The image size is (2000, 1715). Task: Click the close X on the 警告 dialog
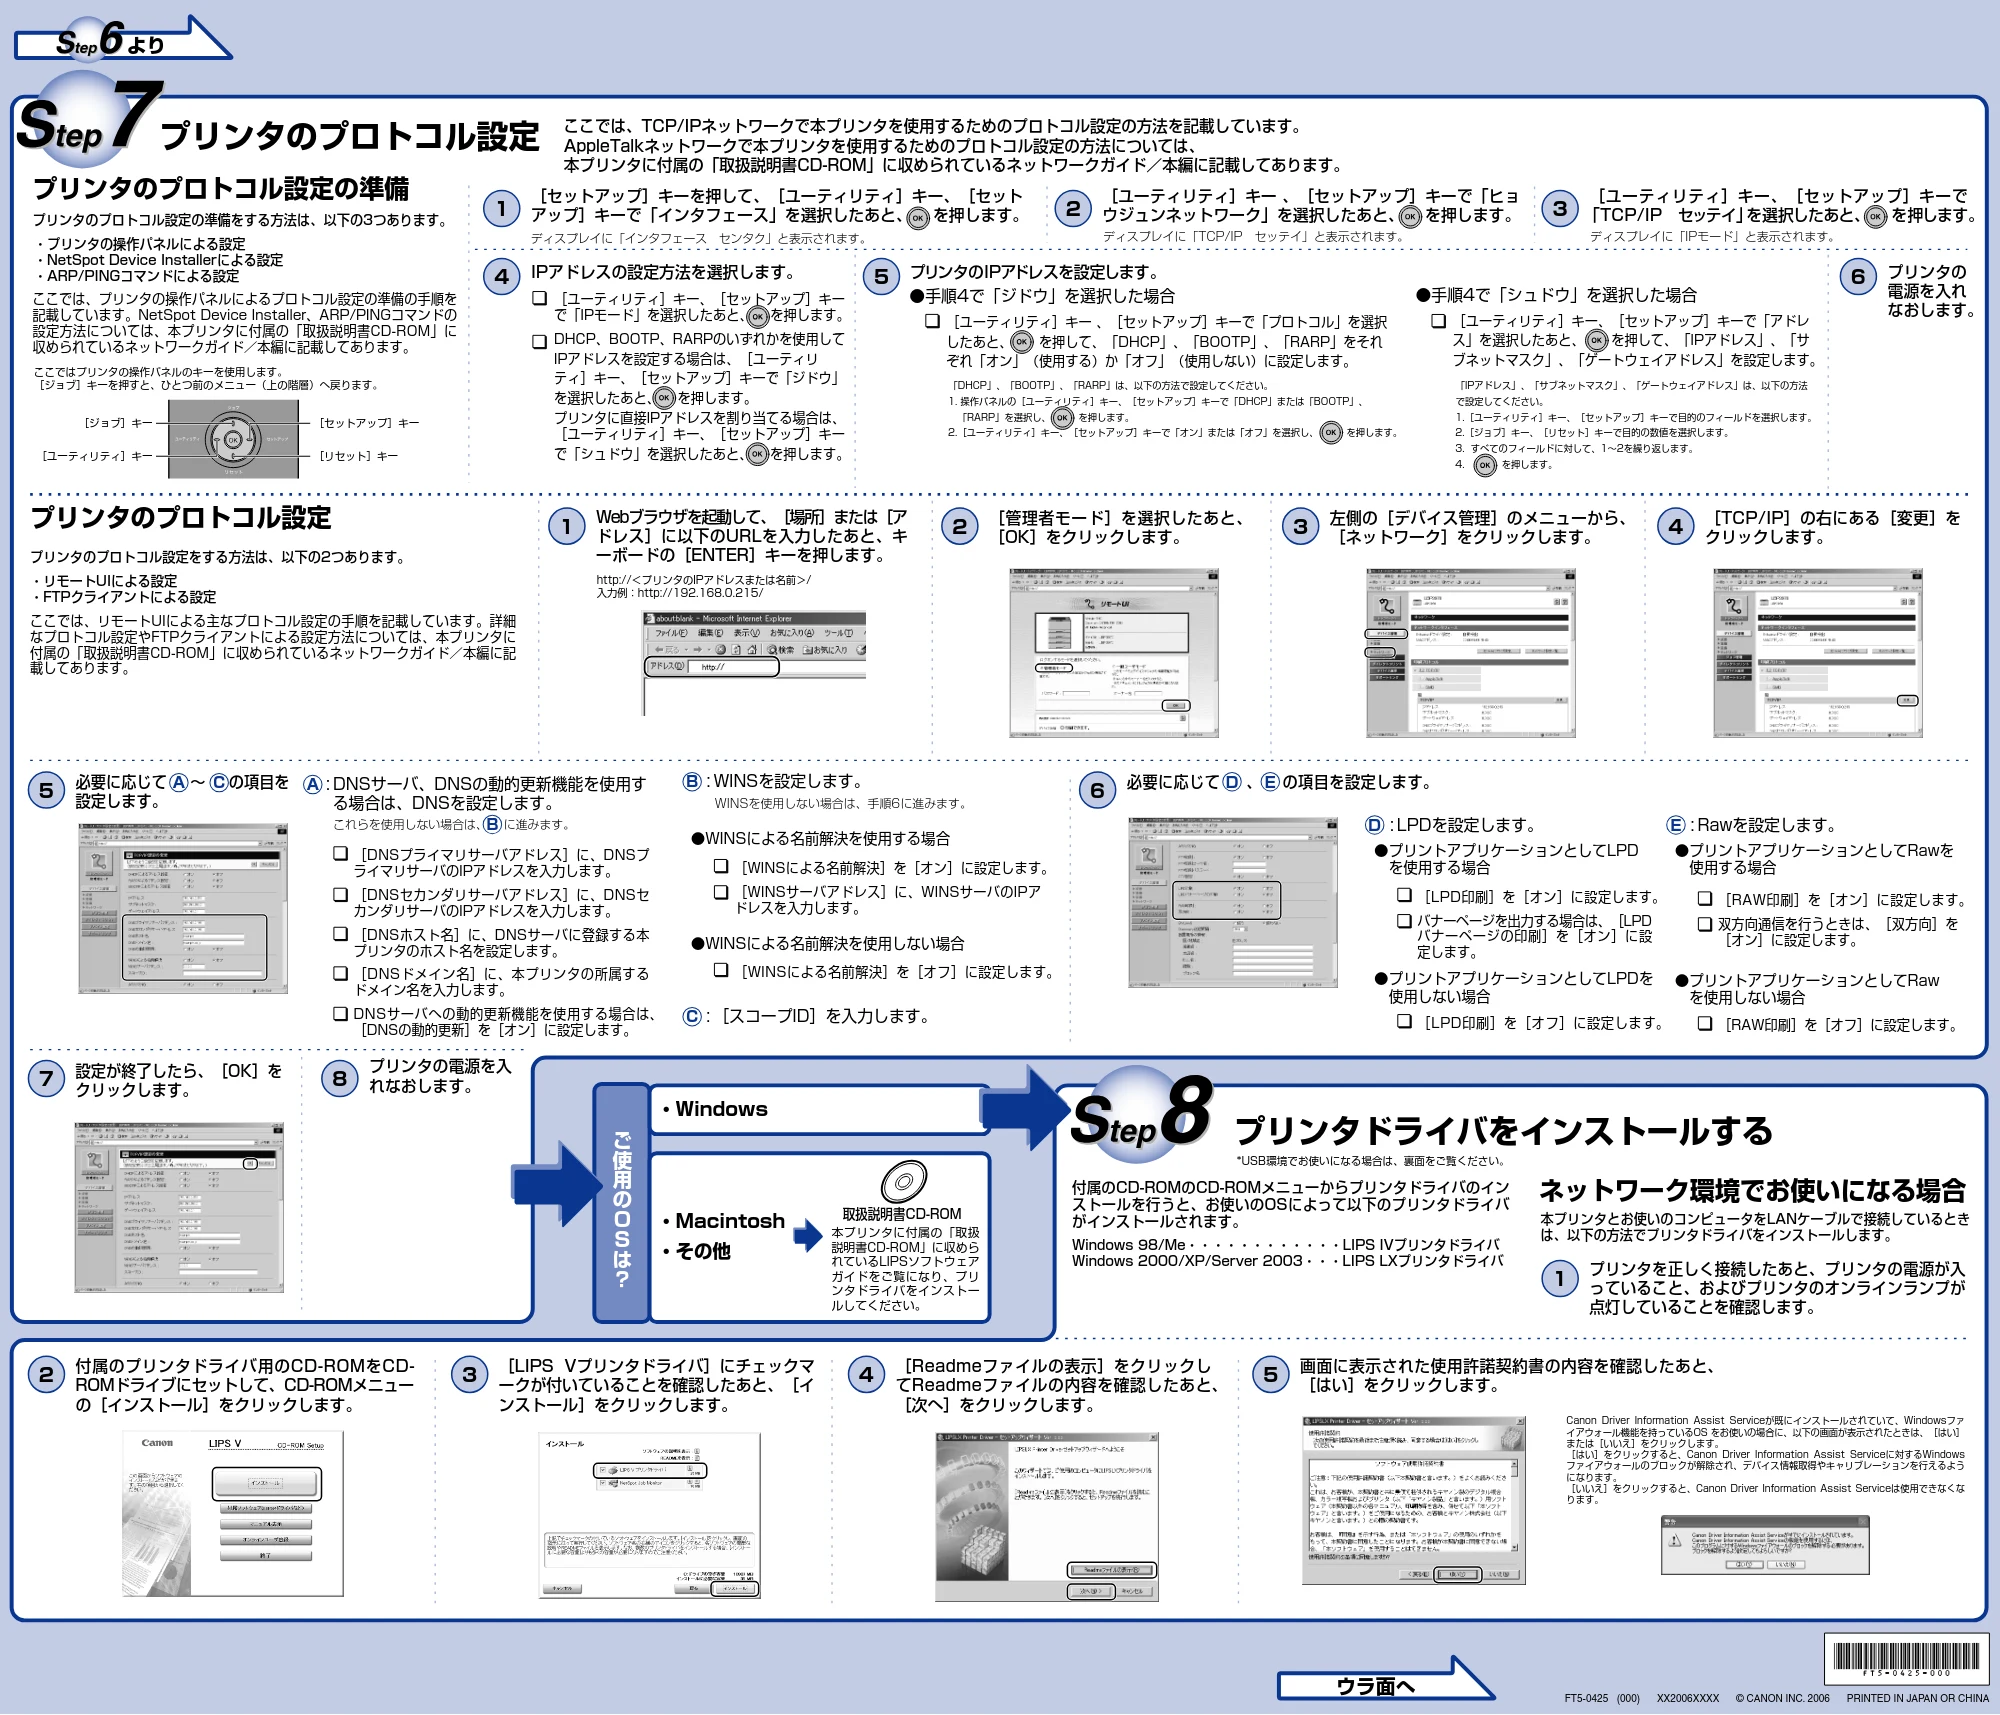[1863, 1521]
